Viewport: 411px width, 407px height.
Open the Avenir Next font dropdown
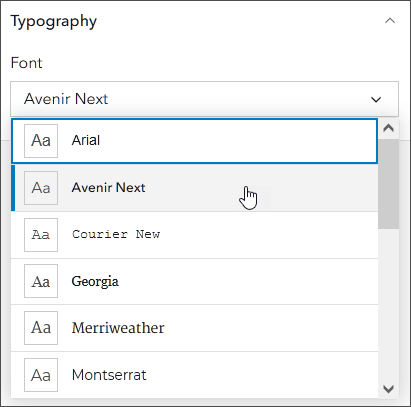tap(204, 99)
